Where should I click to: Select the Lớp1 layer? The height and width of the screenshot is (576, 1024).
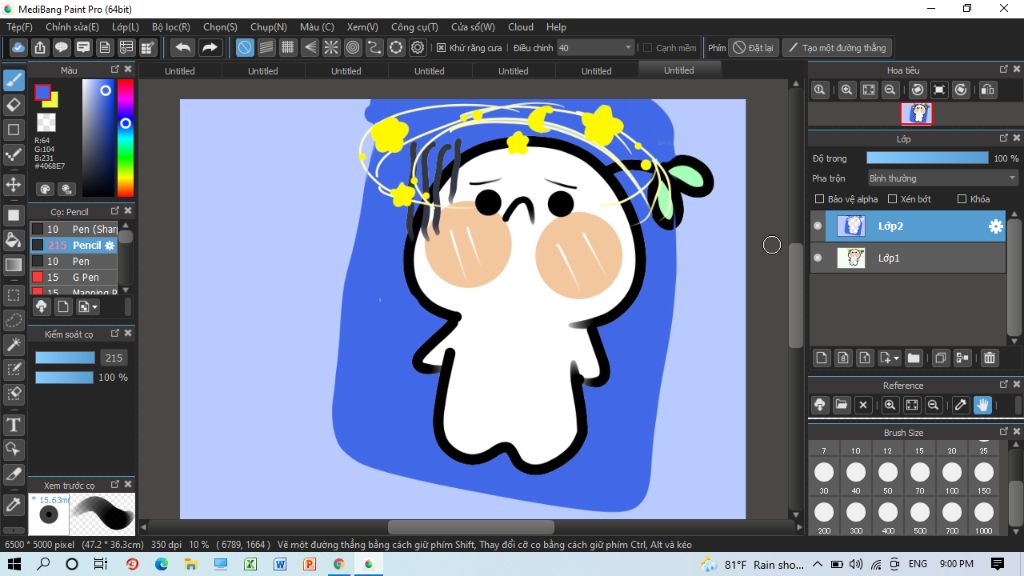tap(908, 258)
